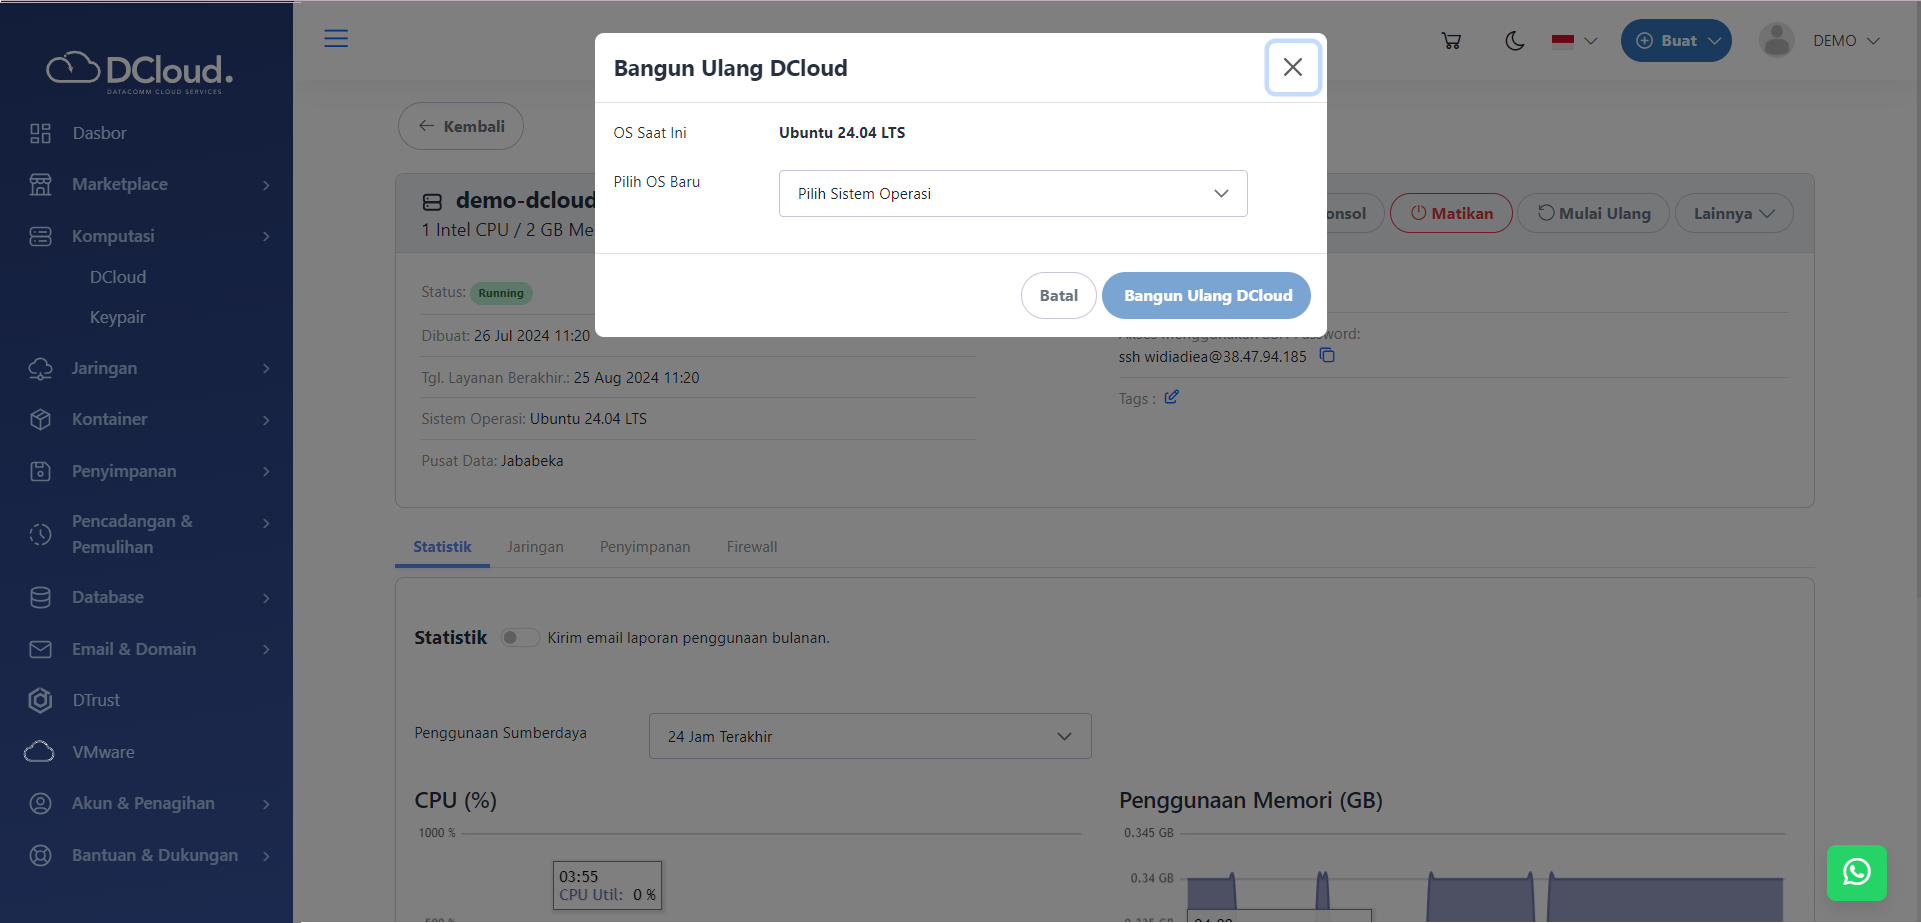
Task: Copy the SSH command to clipboard
Action: coord(1327,356)
